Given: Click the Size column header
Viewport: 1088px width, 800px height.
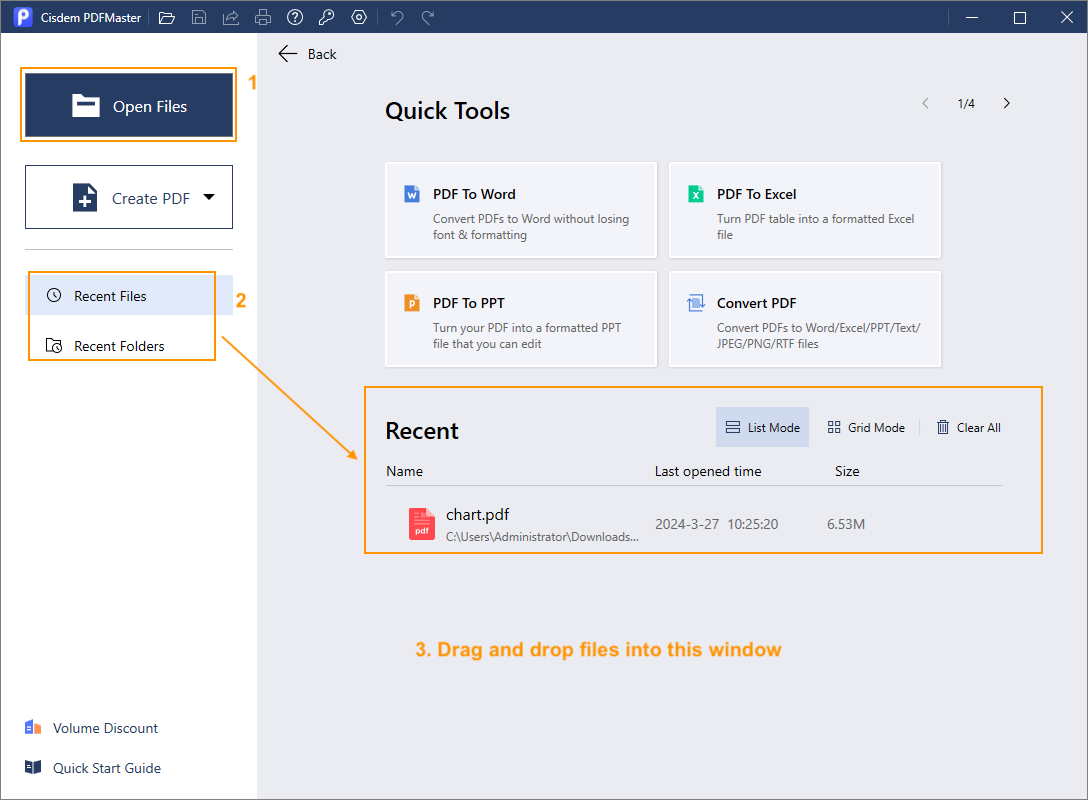Looking at the screenshot, I should tap(847, 471).
